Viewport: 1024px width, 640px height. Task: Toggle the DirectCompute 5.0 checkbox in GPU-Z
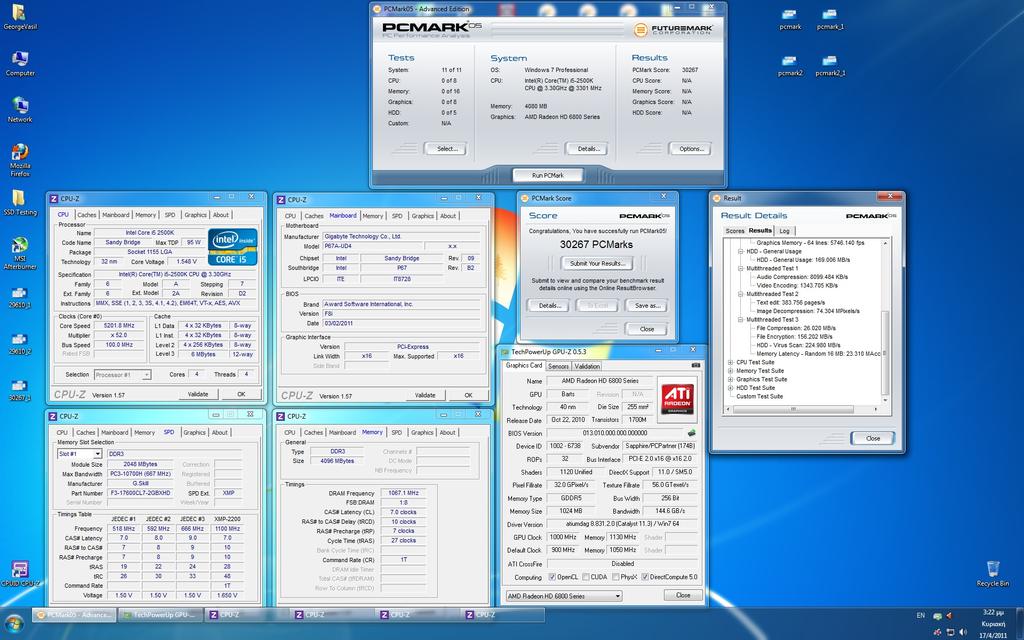click(x=645, y=577)
